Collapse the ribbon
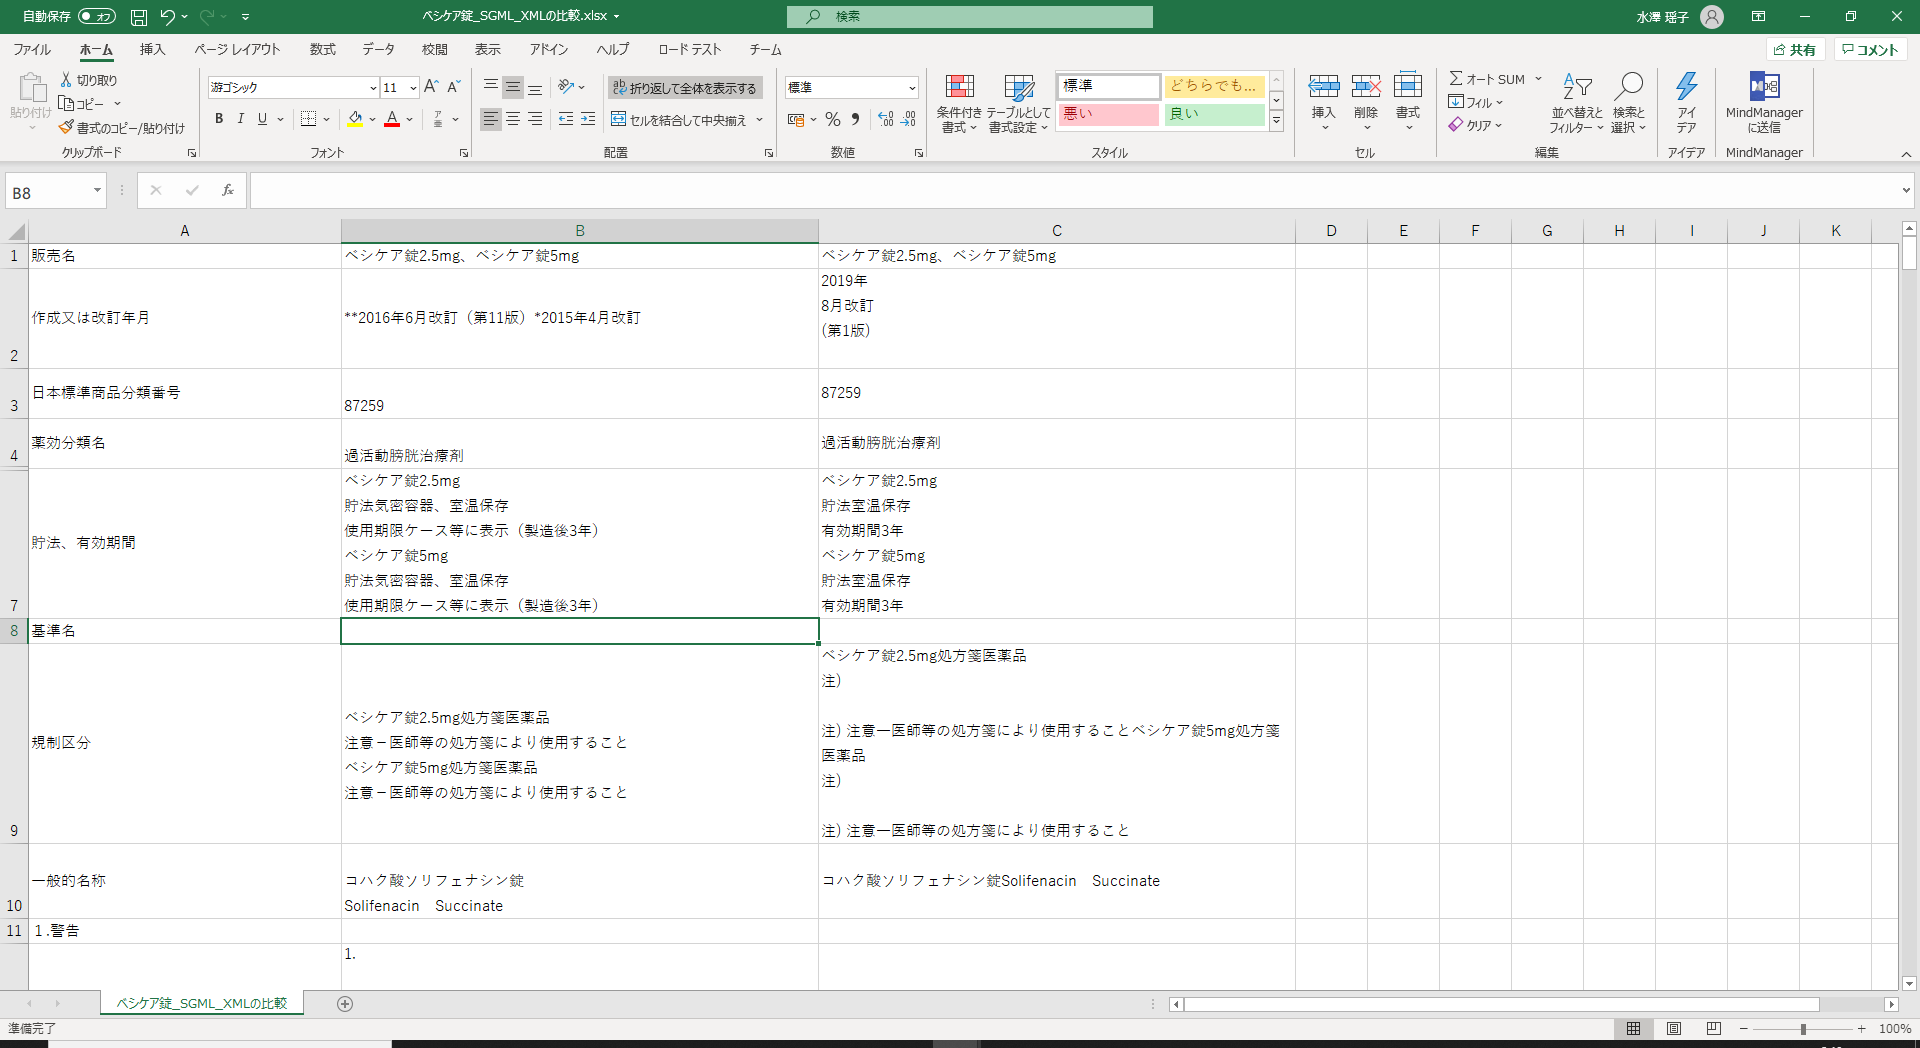 pyautogui.click(x=1906, y=154)
